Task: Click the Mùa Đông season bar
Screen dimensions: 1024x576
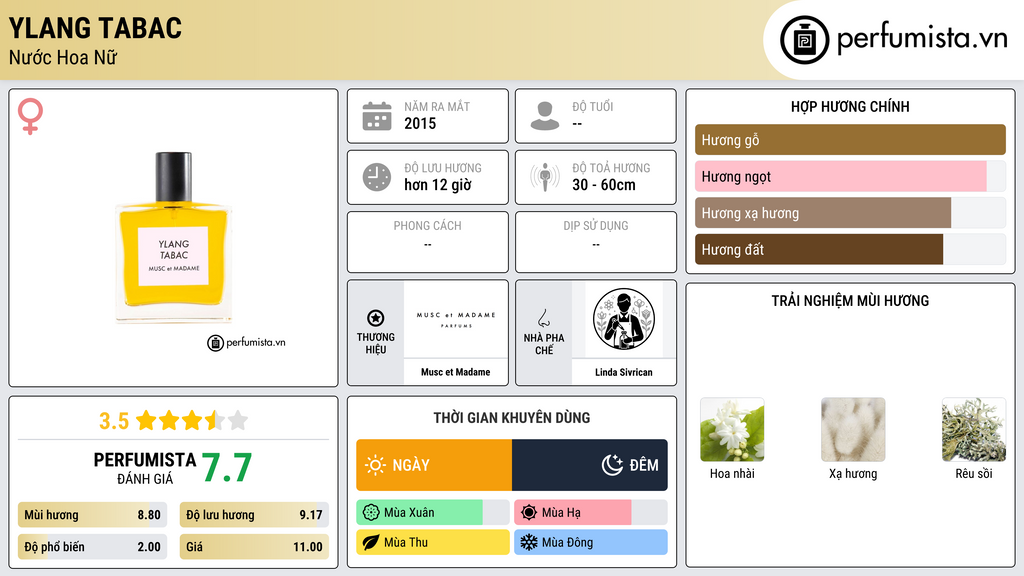Action: point(591,542)
